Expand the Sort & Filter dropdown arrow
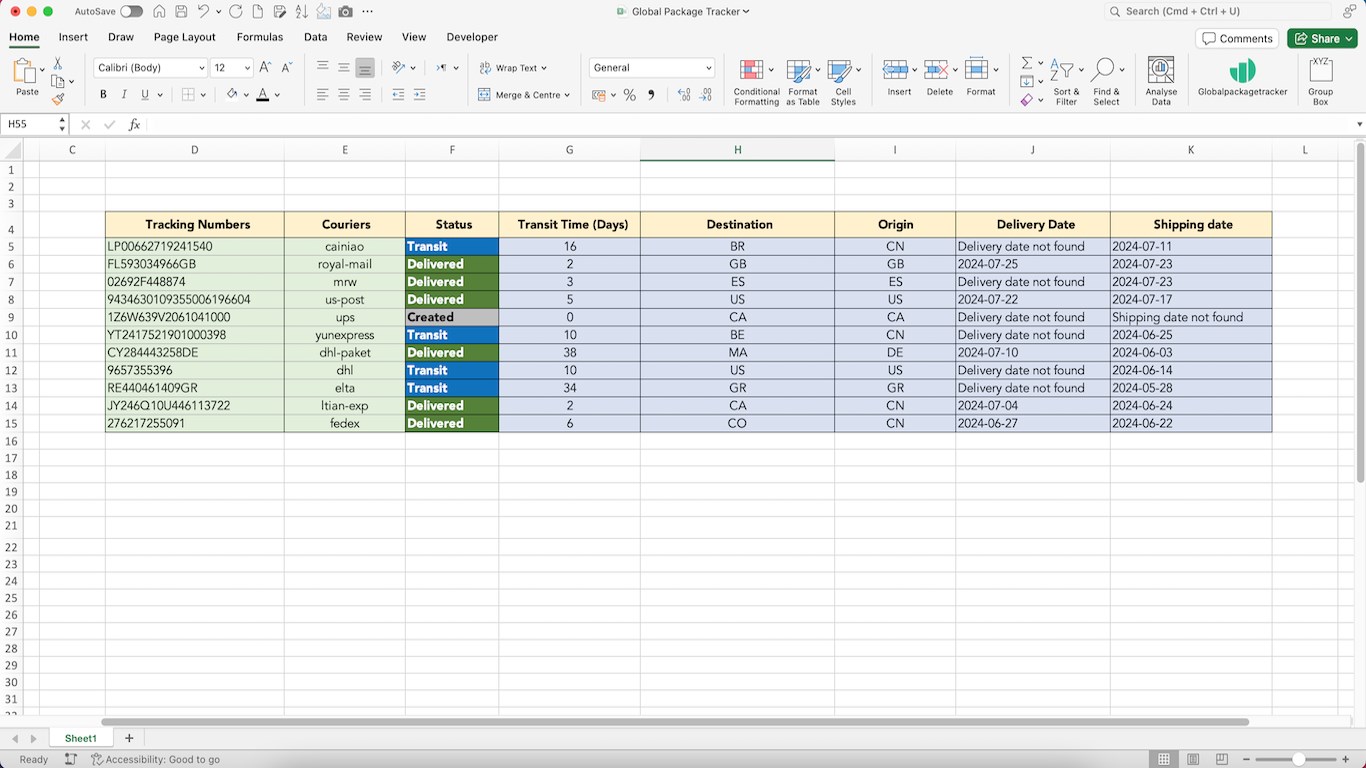Image resolution: width=1366 pixels, height=768 pixels. tap(1082, 69)
